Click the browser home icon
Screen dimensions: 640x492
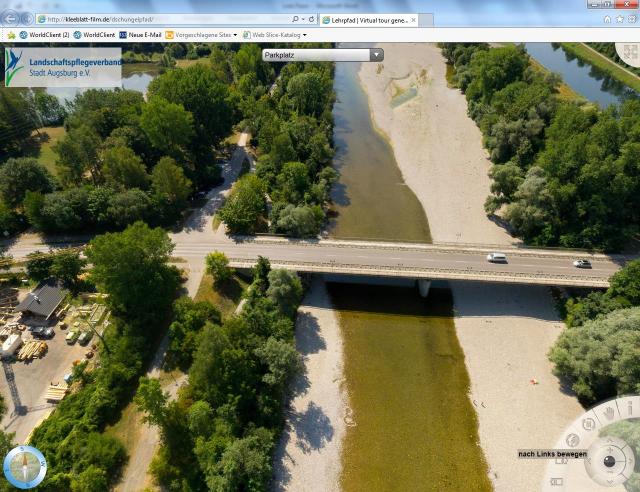[x=607, y=19]
